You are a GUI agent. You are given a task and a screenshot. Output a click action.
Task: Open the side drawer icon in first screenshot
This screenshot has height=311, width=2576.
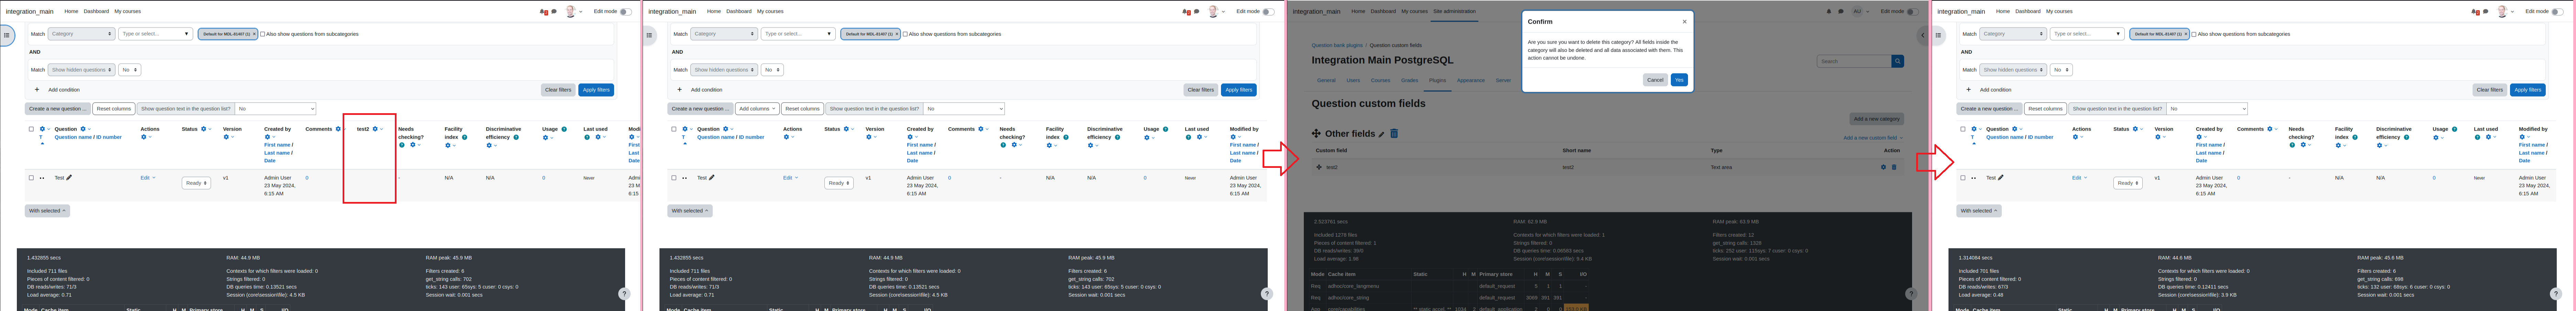pos(6,35)
